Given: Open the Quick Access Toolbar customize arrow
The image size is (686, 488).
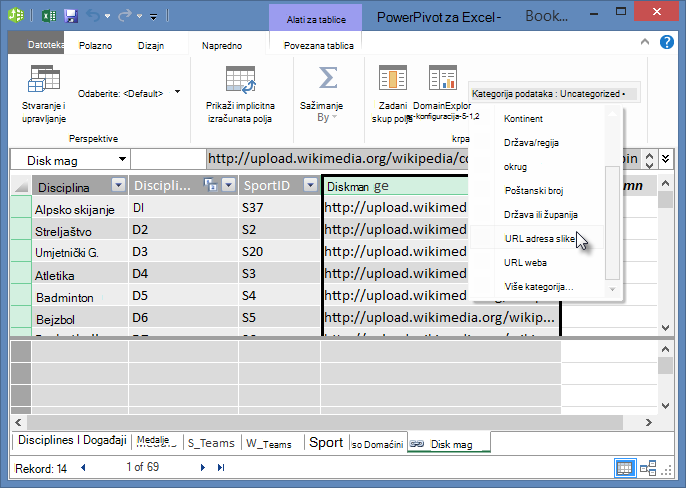Looking at the screenshot, I should [x=154, y=17].
